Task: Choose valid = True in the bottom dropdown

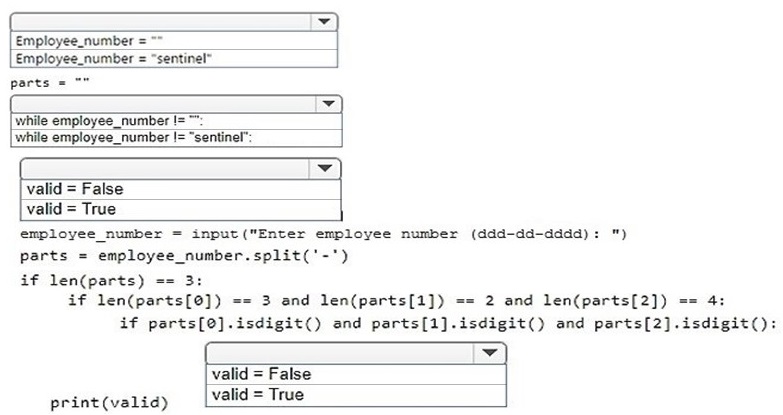Action: point(258,394)
